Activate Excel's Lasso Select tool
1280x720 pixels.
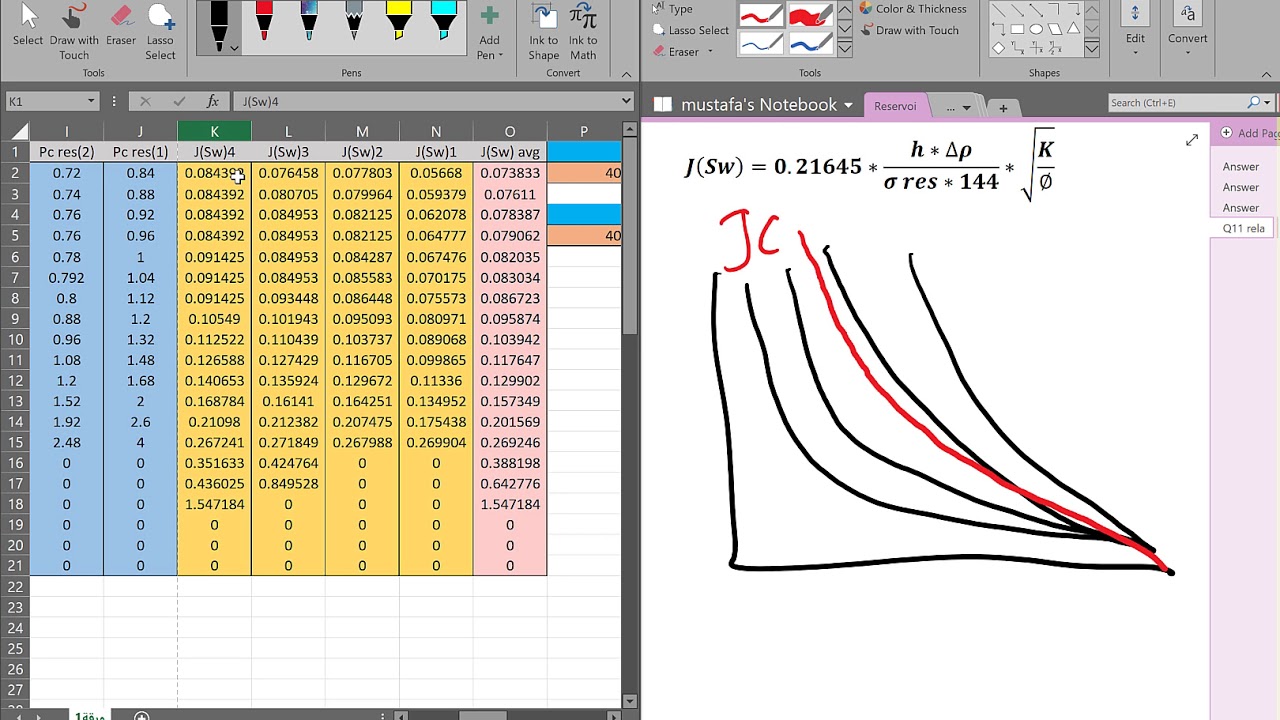coord(160,30)
